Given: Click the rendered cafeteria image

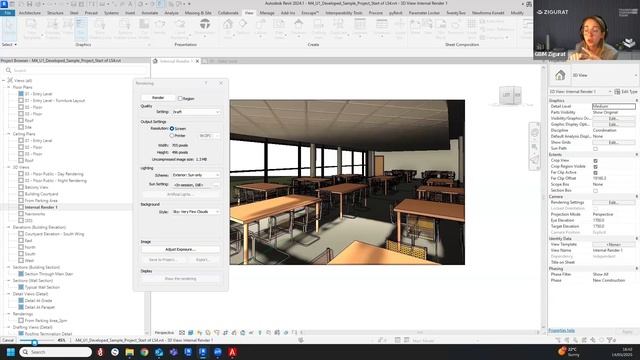Looking at the screenshot, I should pyautogui.click(x=347, y=182).
